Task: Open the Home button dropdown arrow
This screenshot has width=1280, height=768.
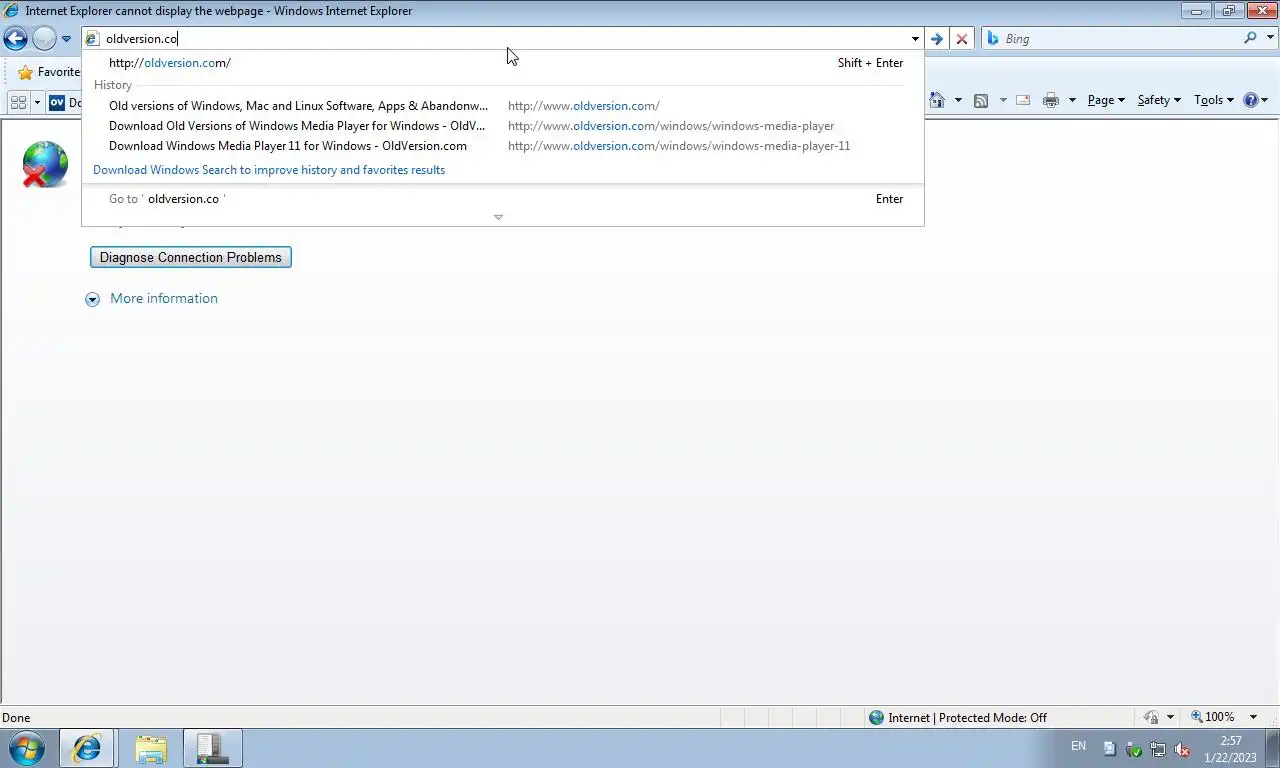Action: click(x=958, y=100)
